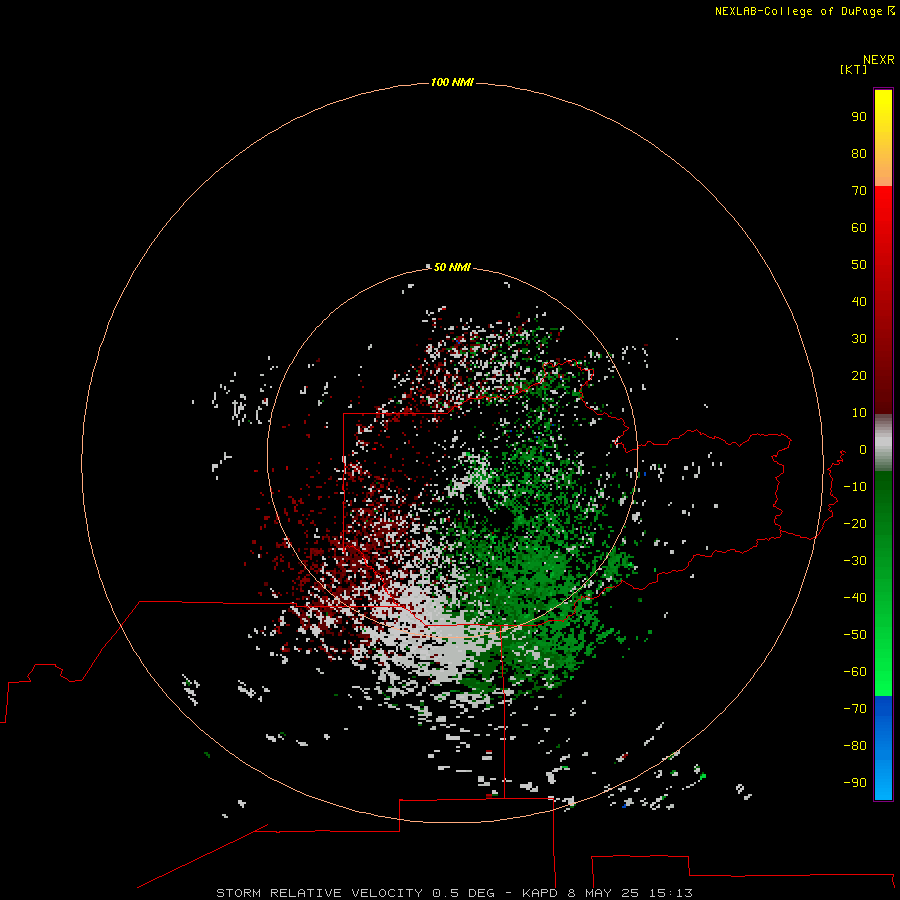900x900 pixels.
Task: Click the 100 NMI range ring label
Action: 452,82
